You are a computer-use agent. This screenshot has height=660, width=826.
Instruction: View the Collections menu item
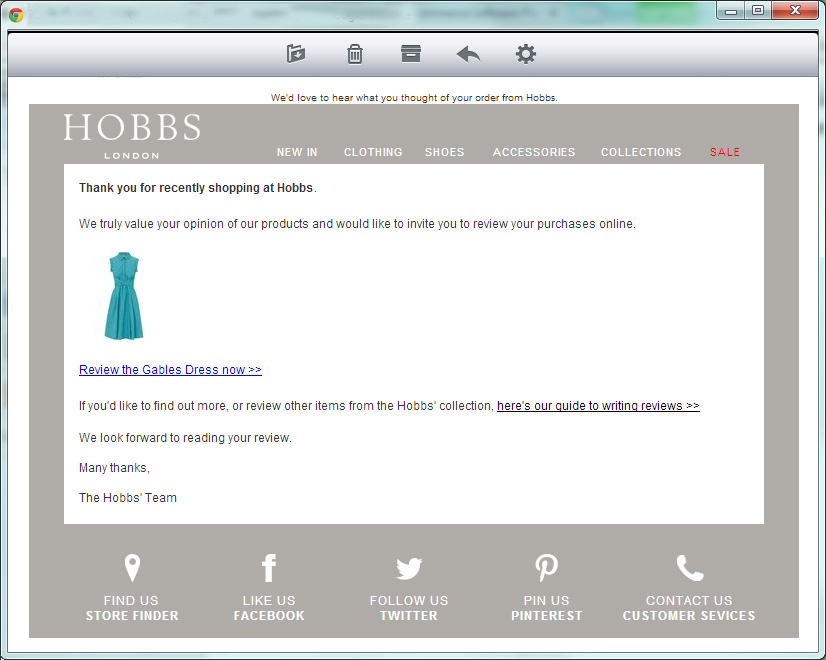(641, 152)
